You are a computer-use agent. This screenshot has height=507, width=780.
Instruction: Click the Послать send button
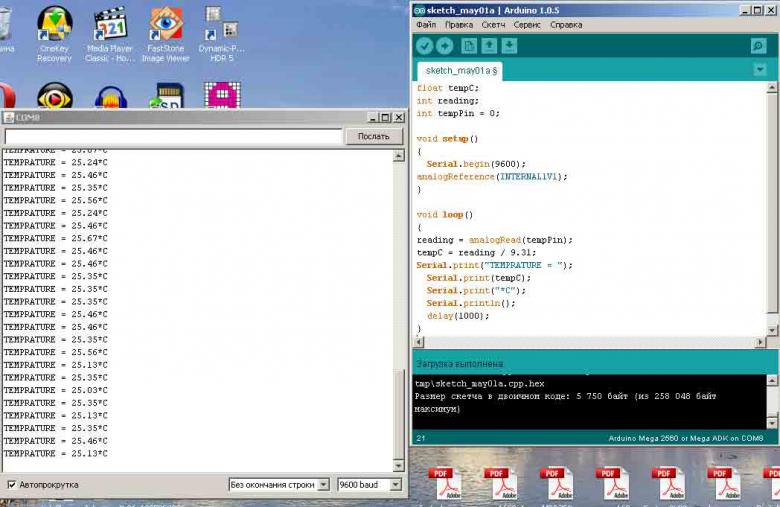[374, 136]
